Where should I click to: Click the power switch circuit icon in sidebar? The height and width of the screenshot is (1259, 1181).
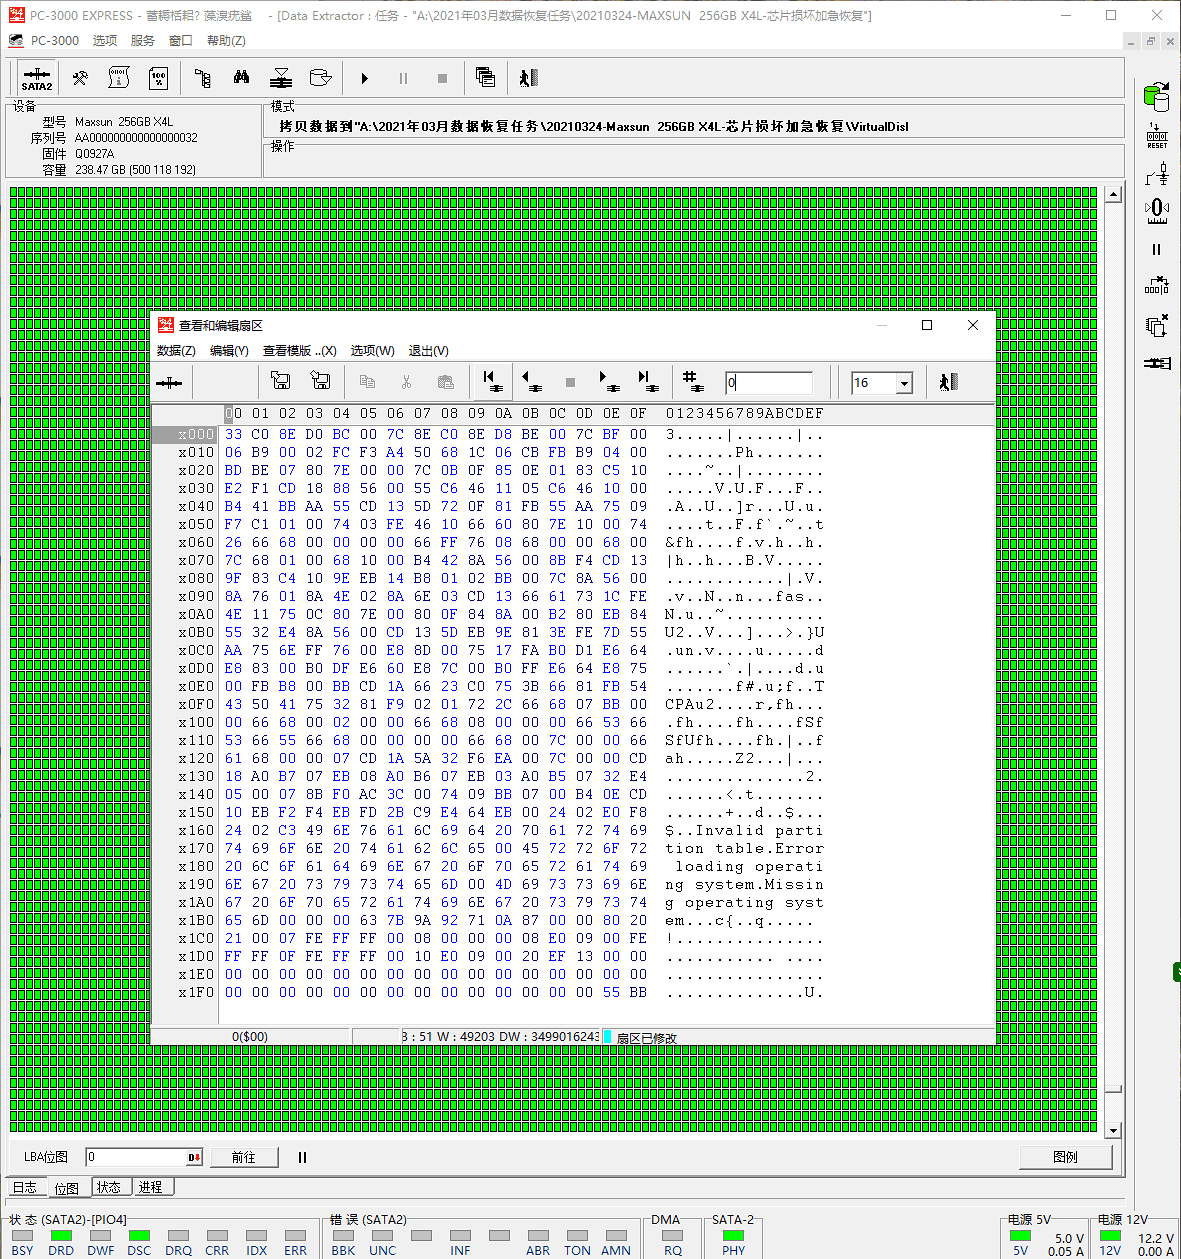pos(1157,174)
